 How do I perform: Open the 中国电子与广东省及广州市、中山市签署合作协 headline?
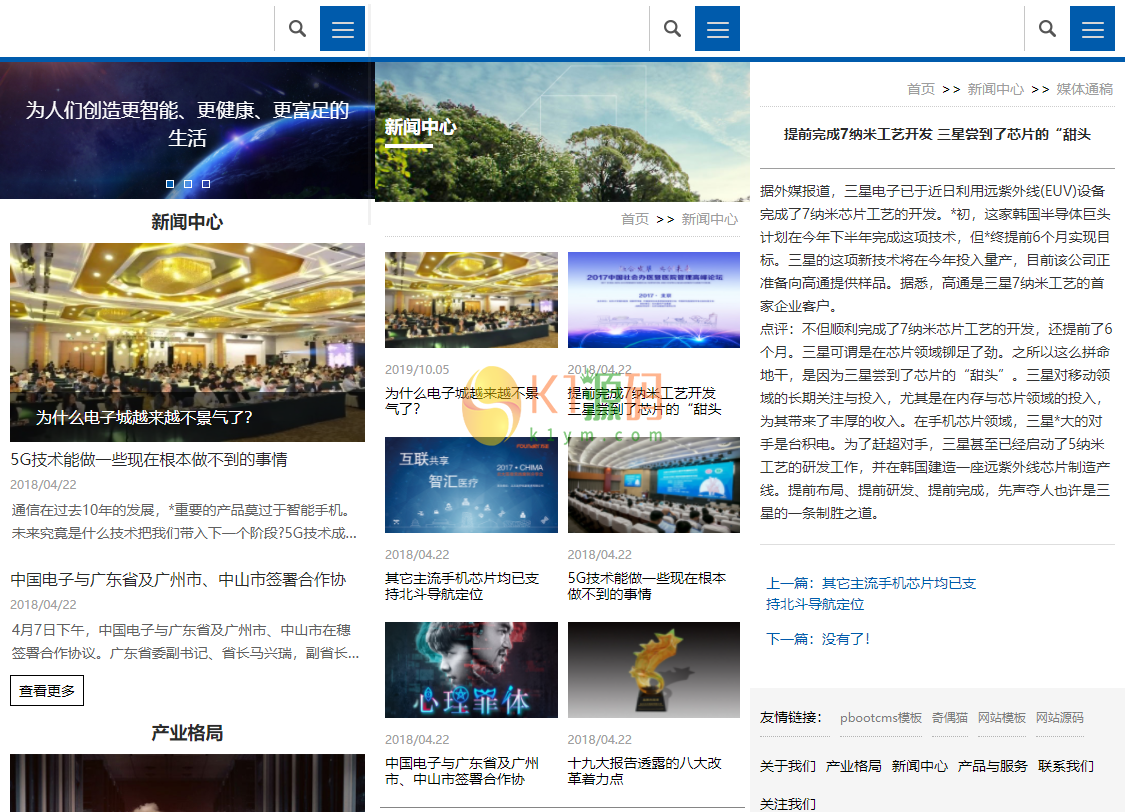click(178, 580)
